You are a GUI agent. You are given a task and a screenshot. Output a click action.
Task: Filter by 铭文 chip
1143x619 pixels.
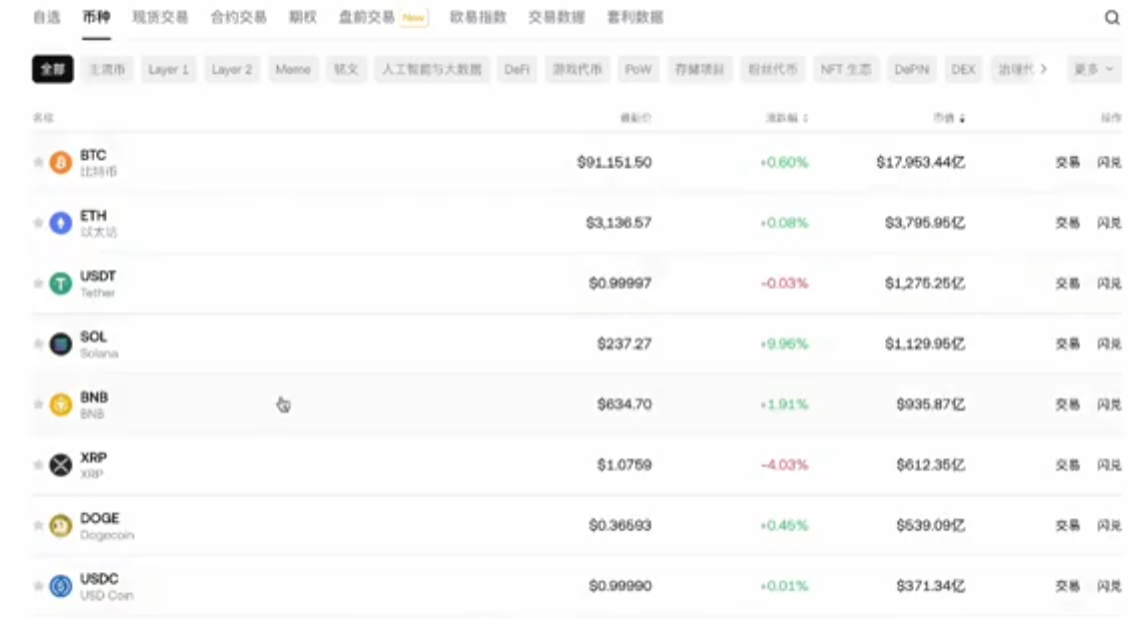tap(346, 69)
